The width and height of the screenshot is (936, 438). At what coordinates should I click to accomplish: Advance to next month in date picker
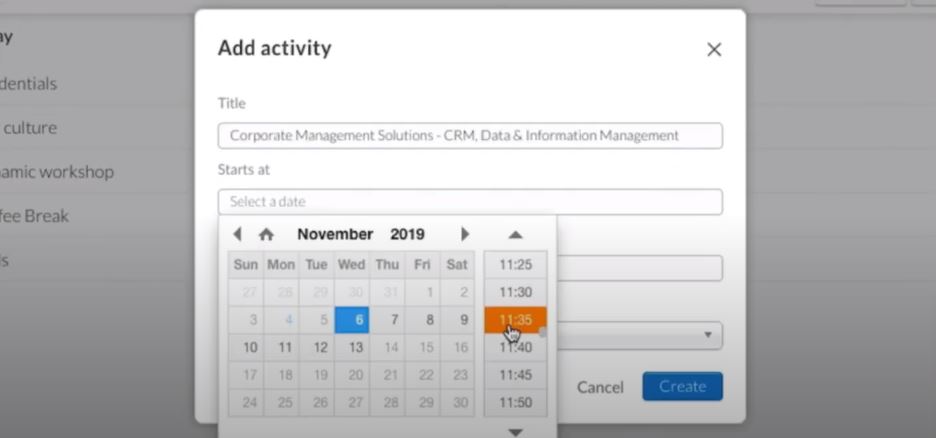465,234
